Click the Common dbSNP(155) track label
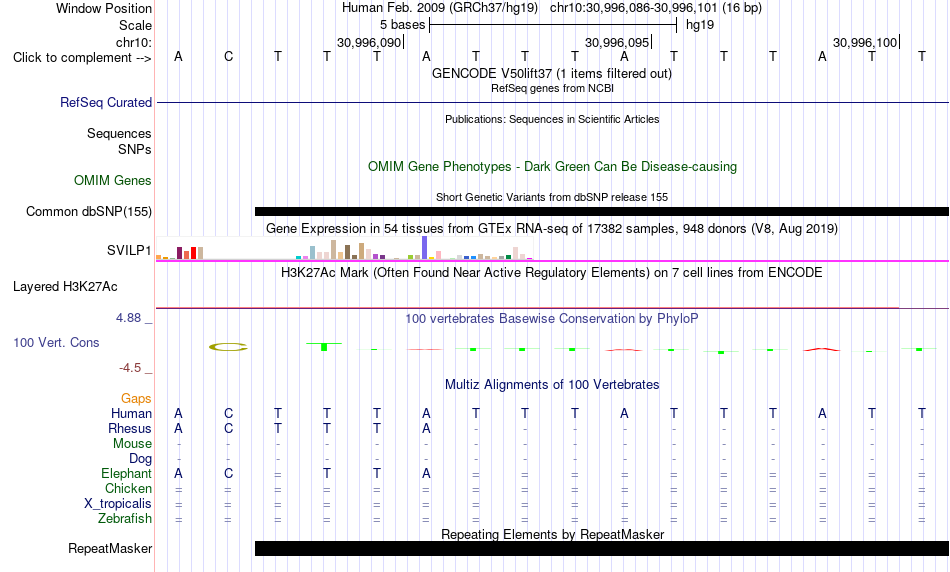950x572 pixels. 89,211
